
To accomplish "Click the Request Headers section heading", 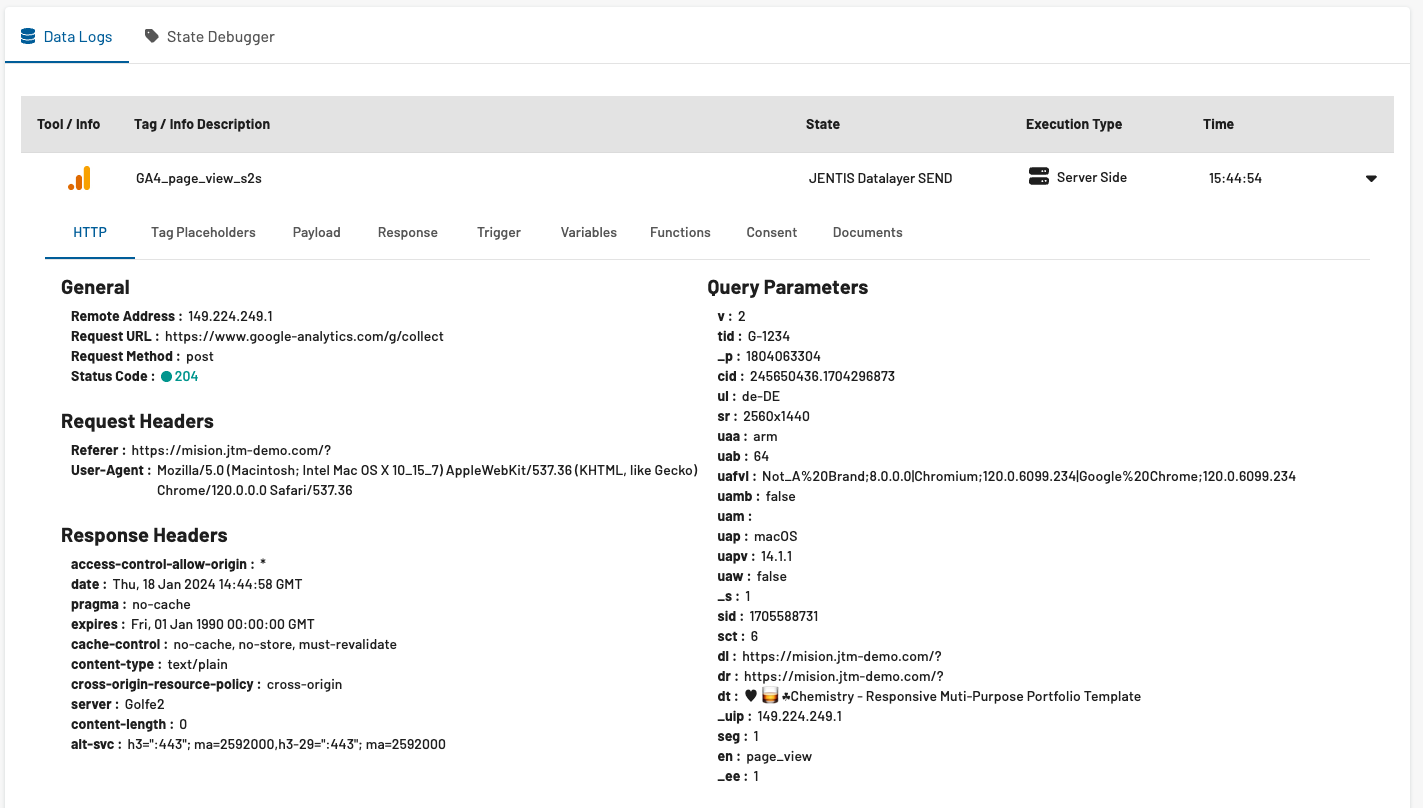I will click(x=137, y=421).
